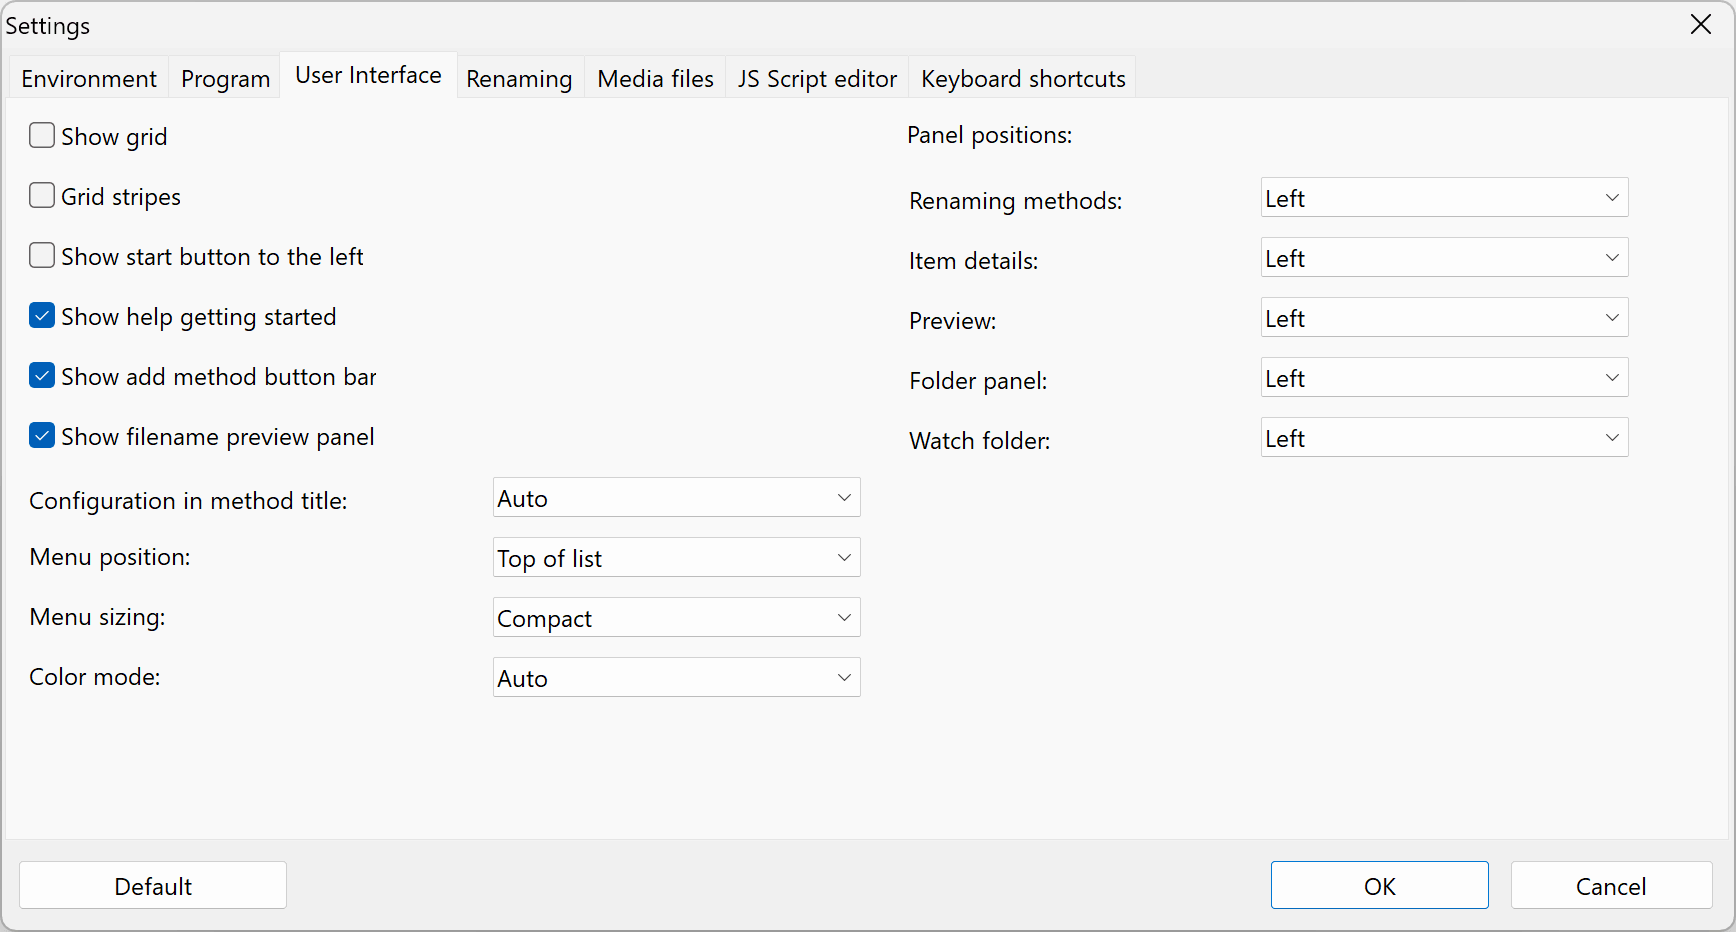Image resolution: width=1736 pixels, height=932 pixels.
Task: Open the Preview position dropdown
Action: coord(1444,318)
